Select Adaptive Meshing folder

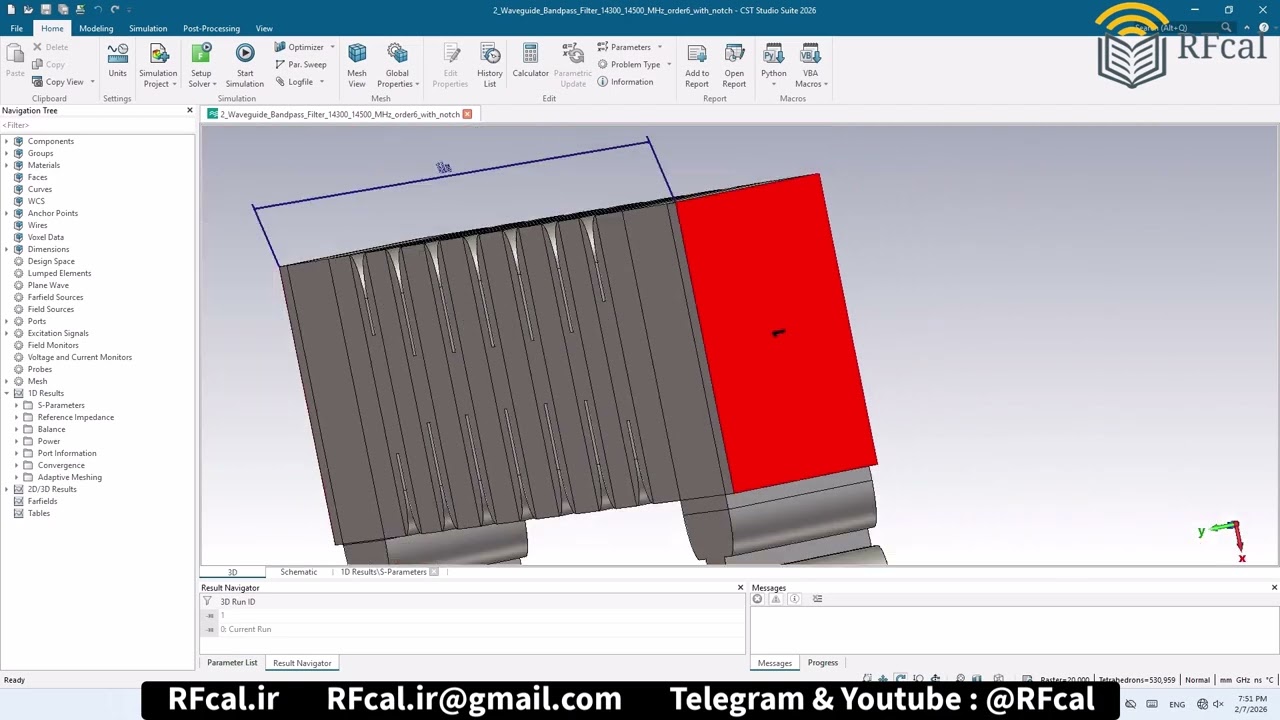[69, 477]
